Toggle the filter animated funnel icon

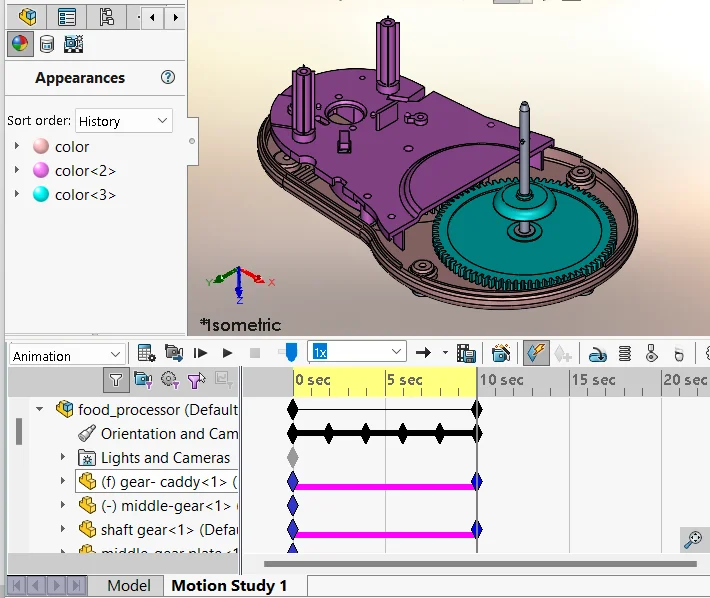click(x=142, y=380)
